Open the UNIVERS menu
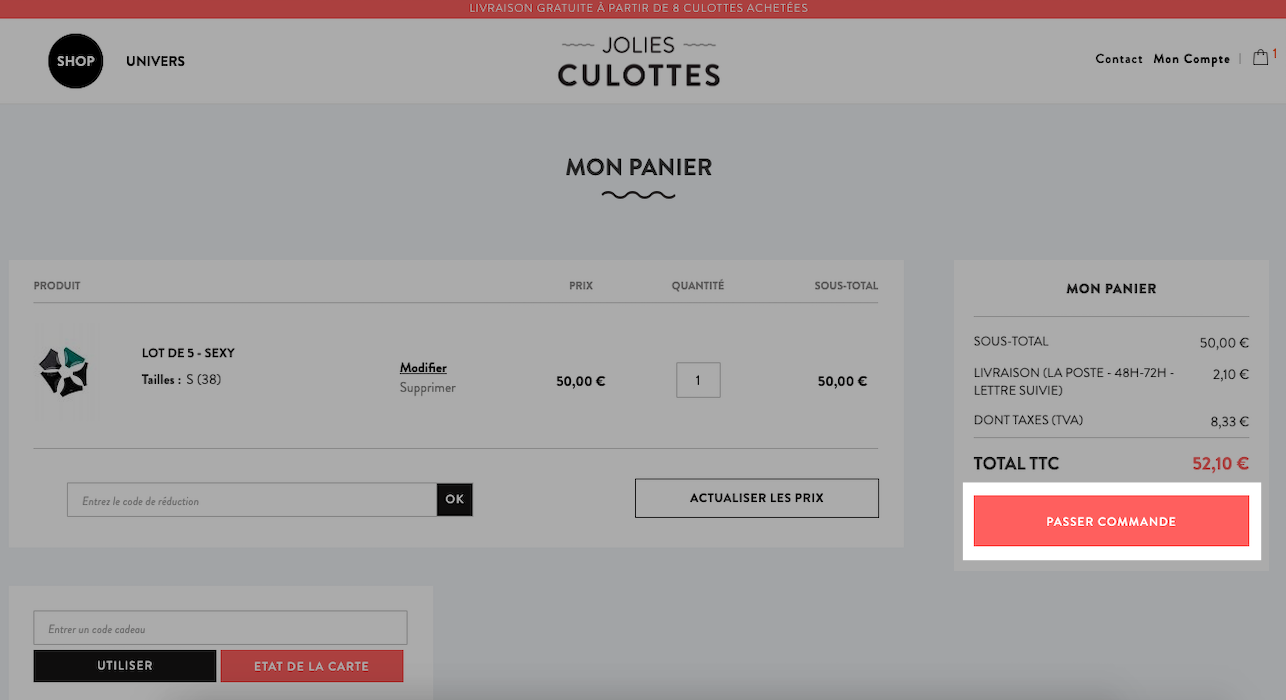 coord(155,61)
